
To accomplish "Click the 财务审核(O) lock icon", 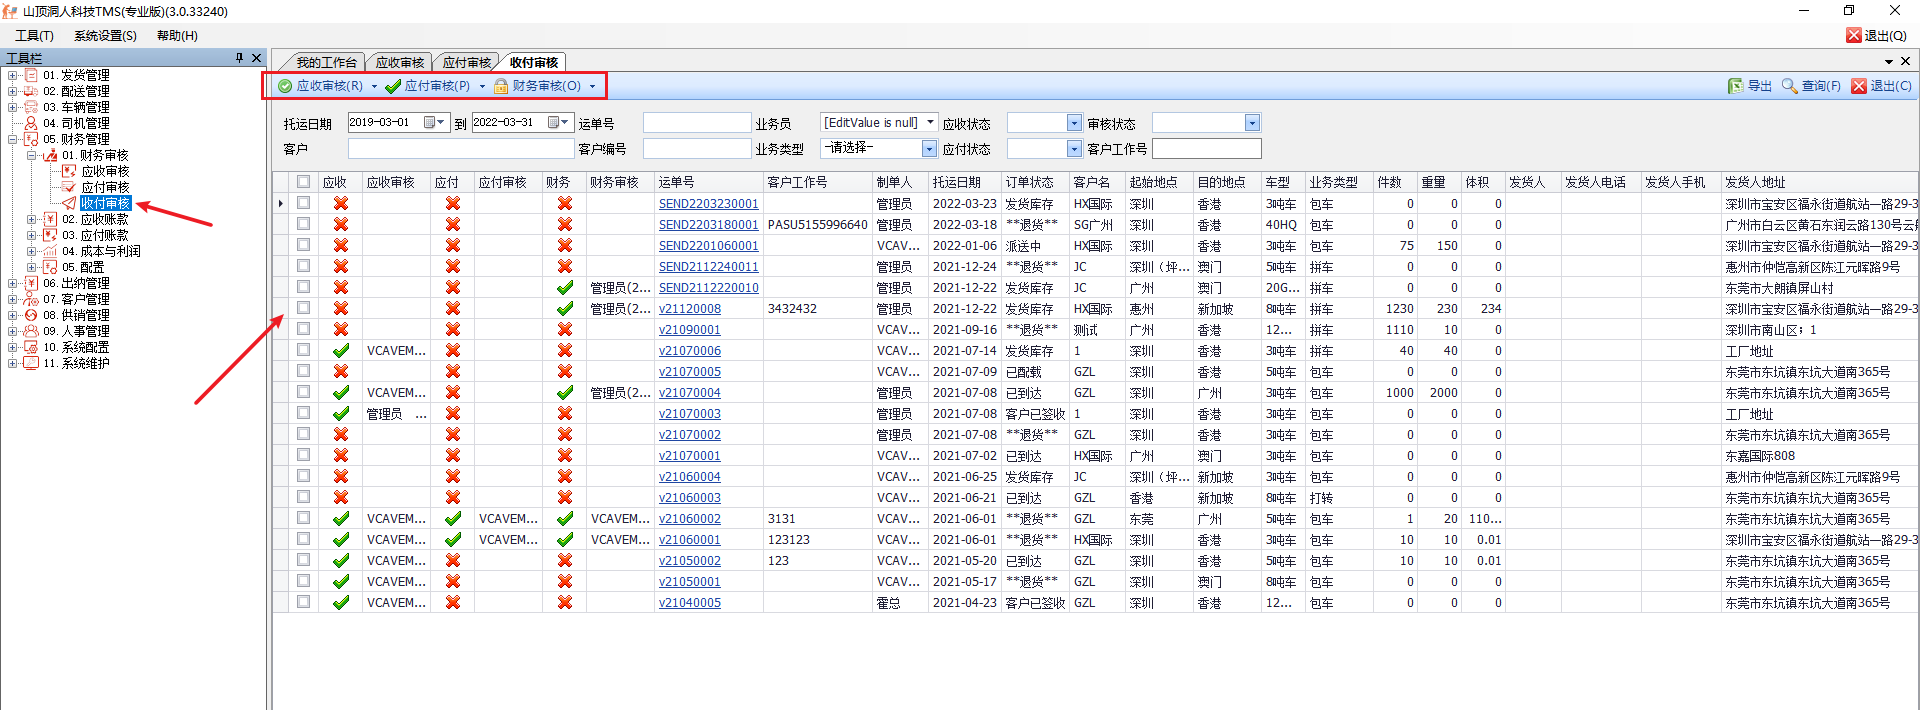I will pos(501,86).
